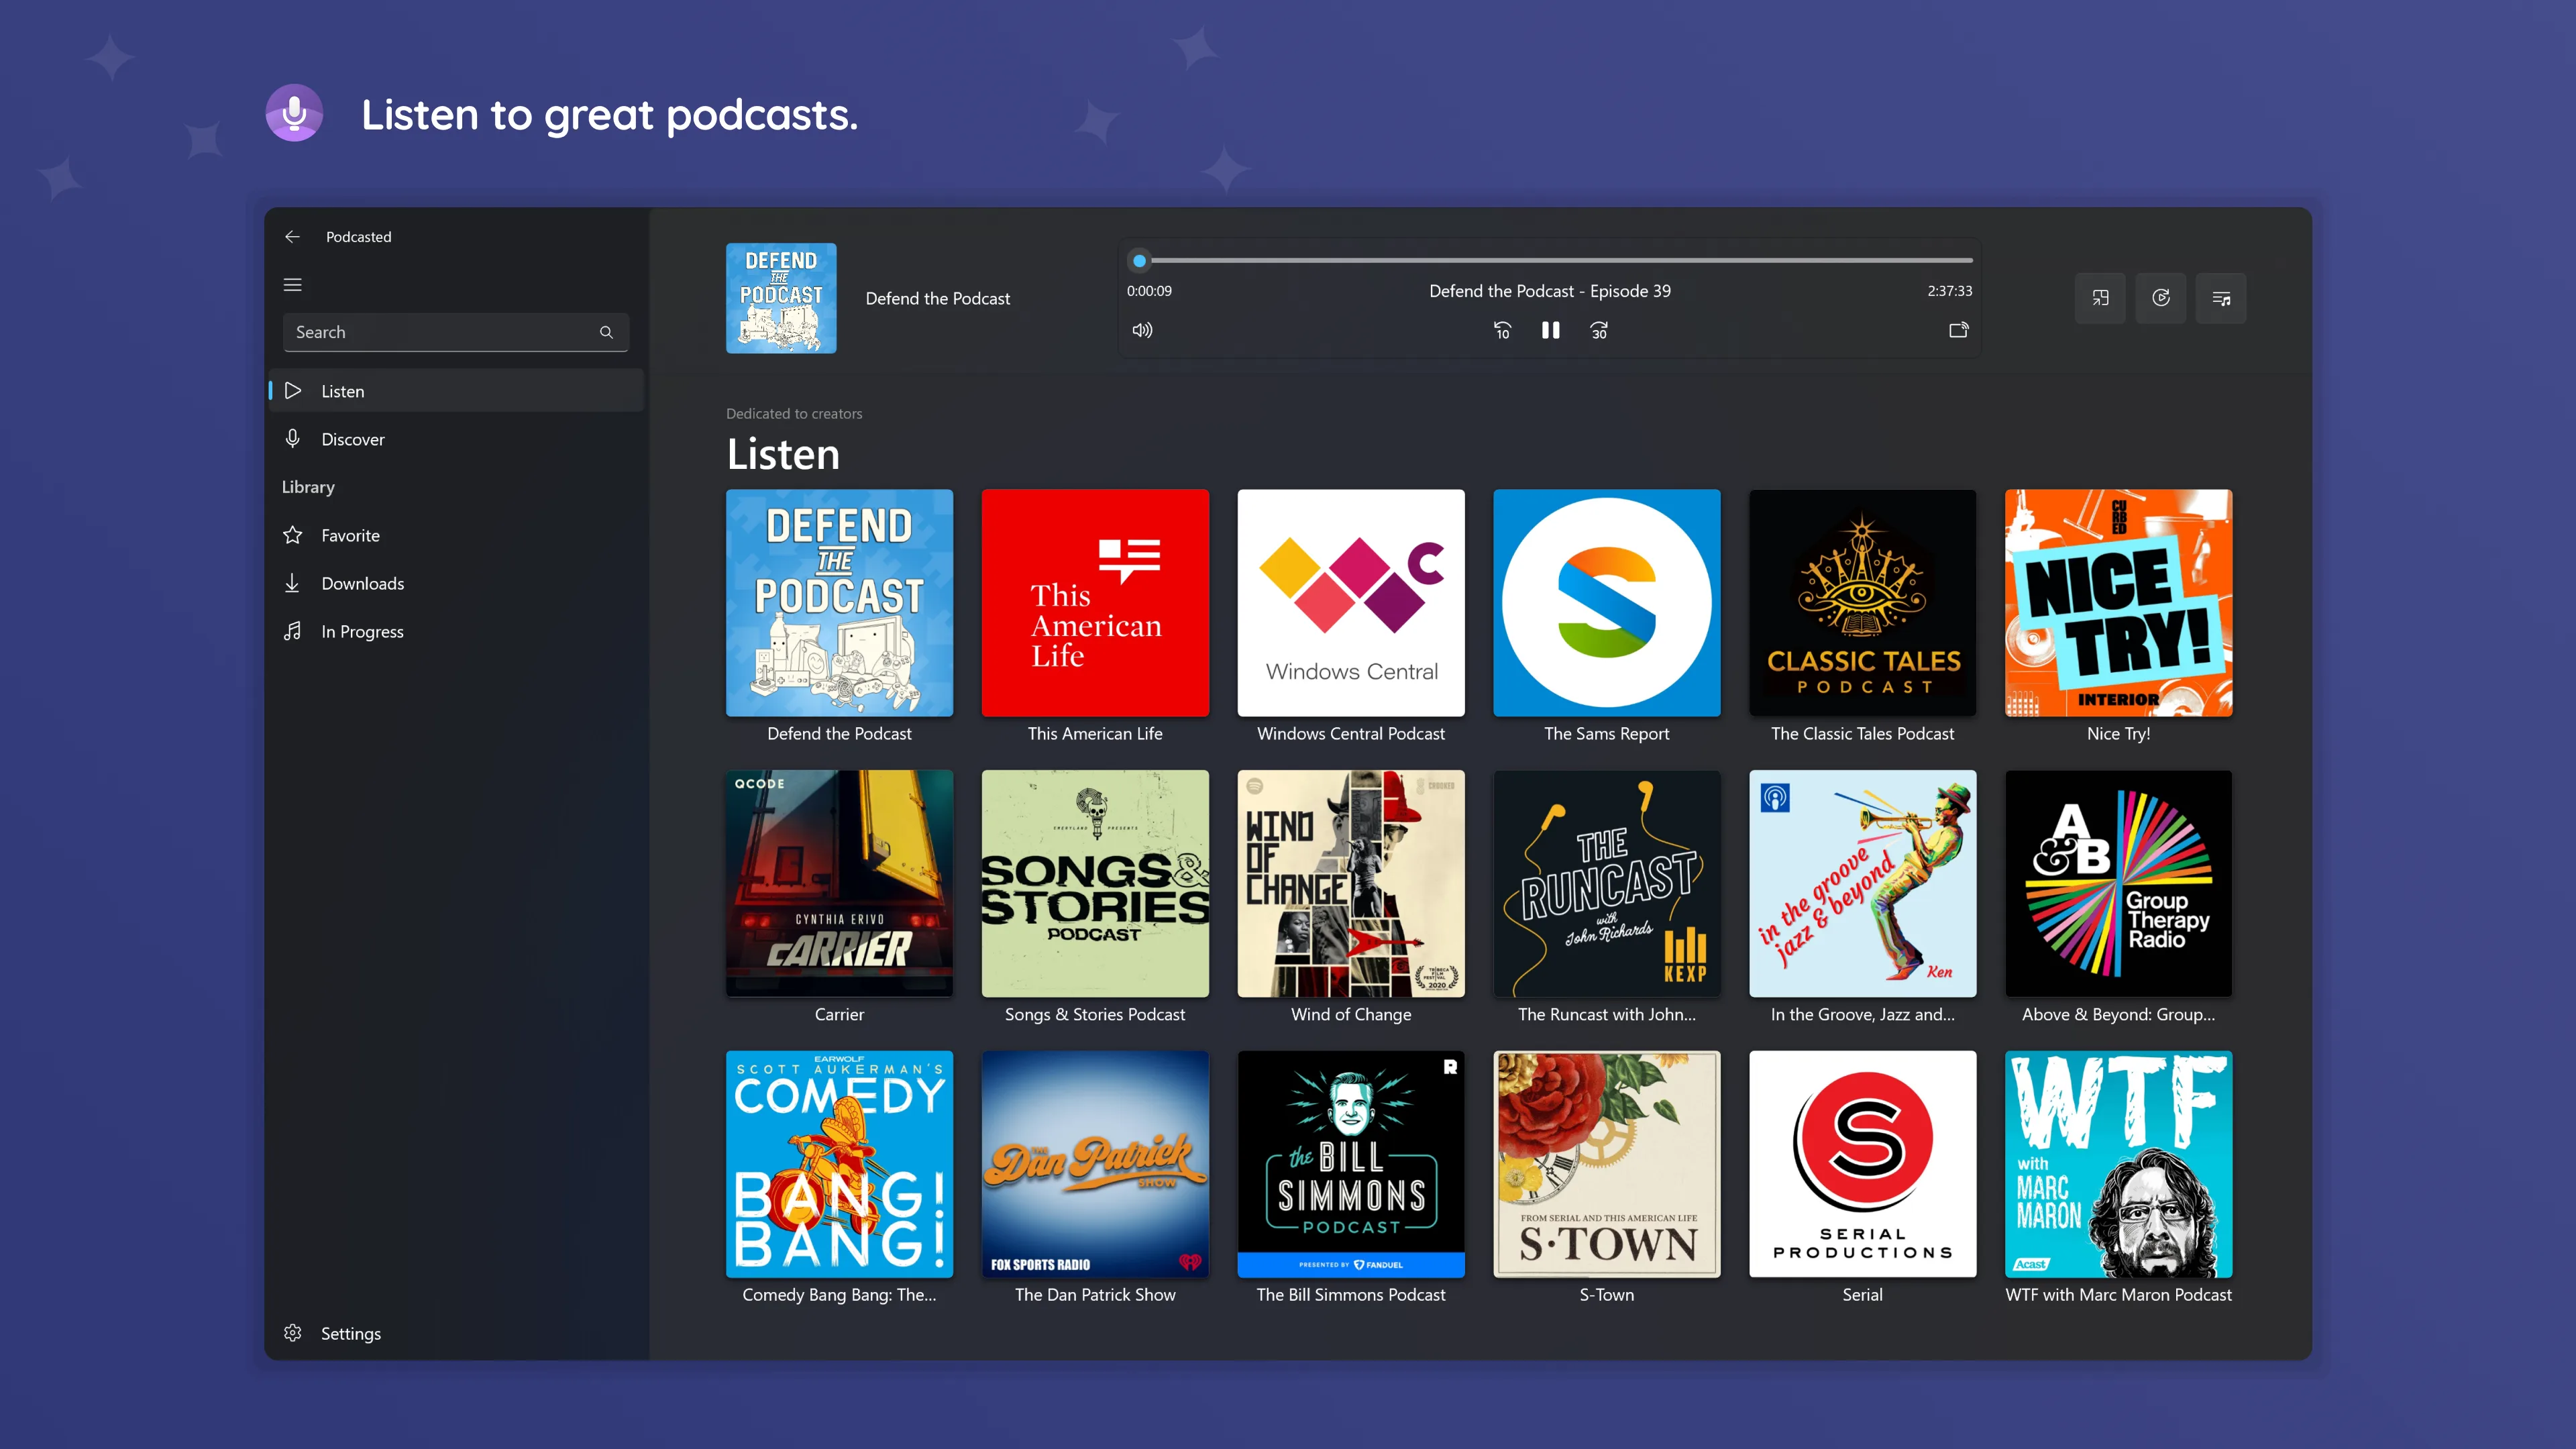Screen dimensions: 2576x1449
Task: Click the search magnifier icon
Action: (606, 332)
